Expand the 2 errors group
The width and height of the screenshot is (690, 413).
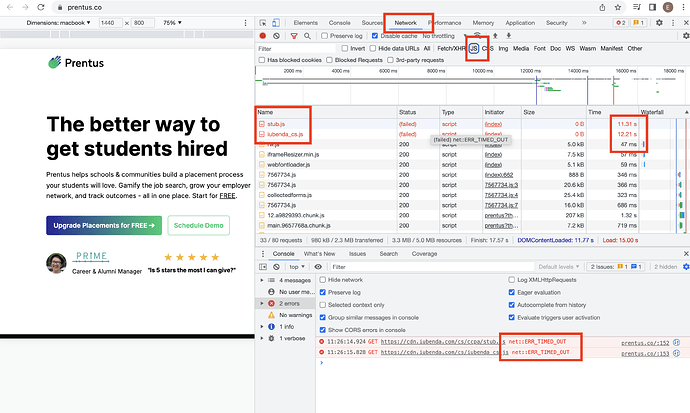click(x=262, y=303)
